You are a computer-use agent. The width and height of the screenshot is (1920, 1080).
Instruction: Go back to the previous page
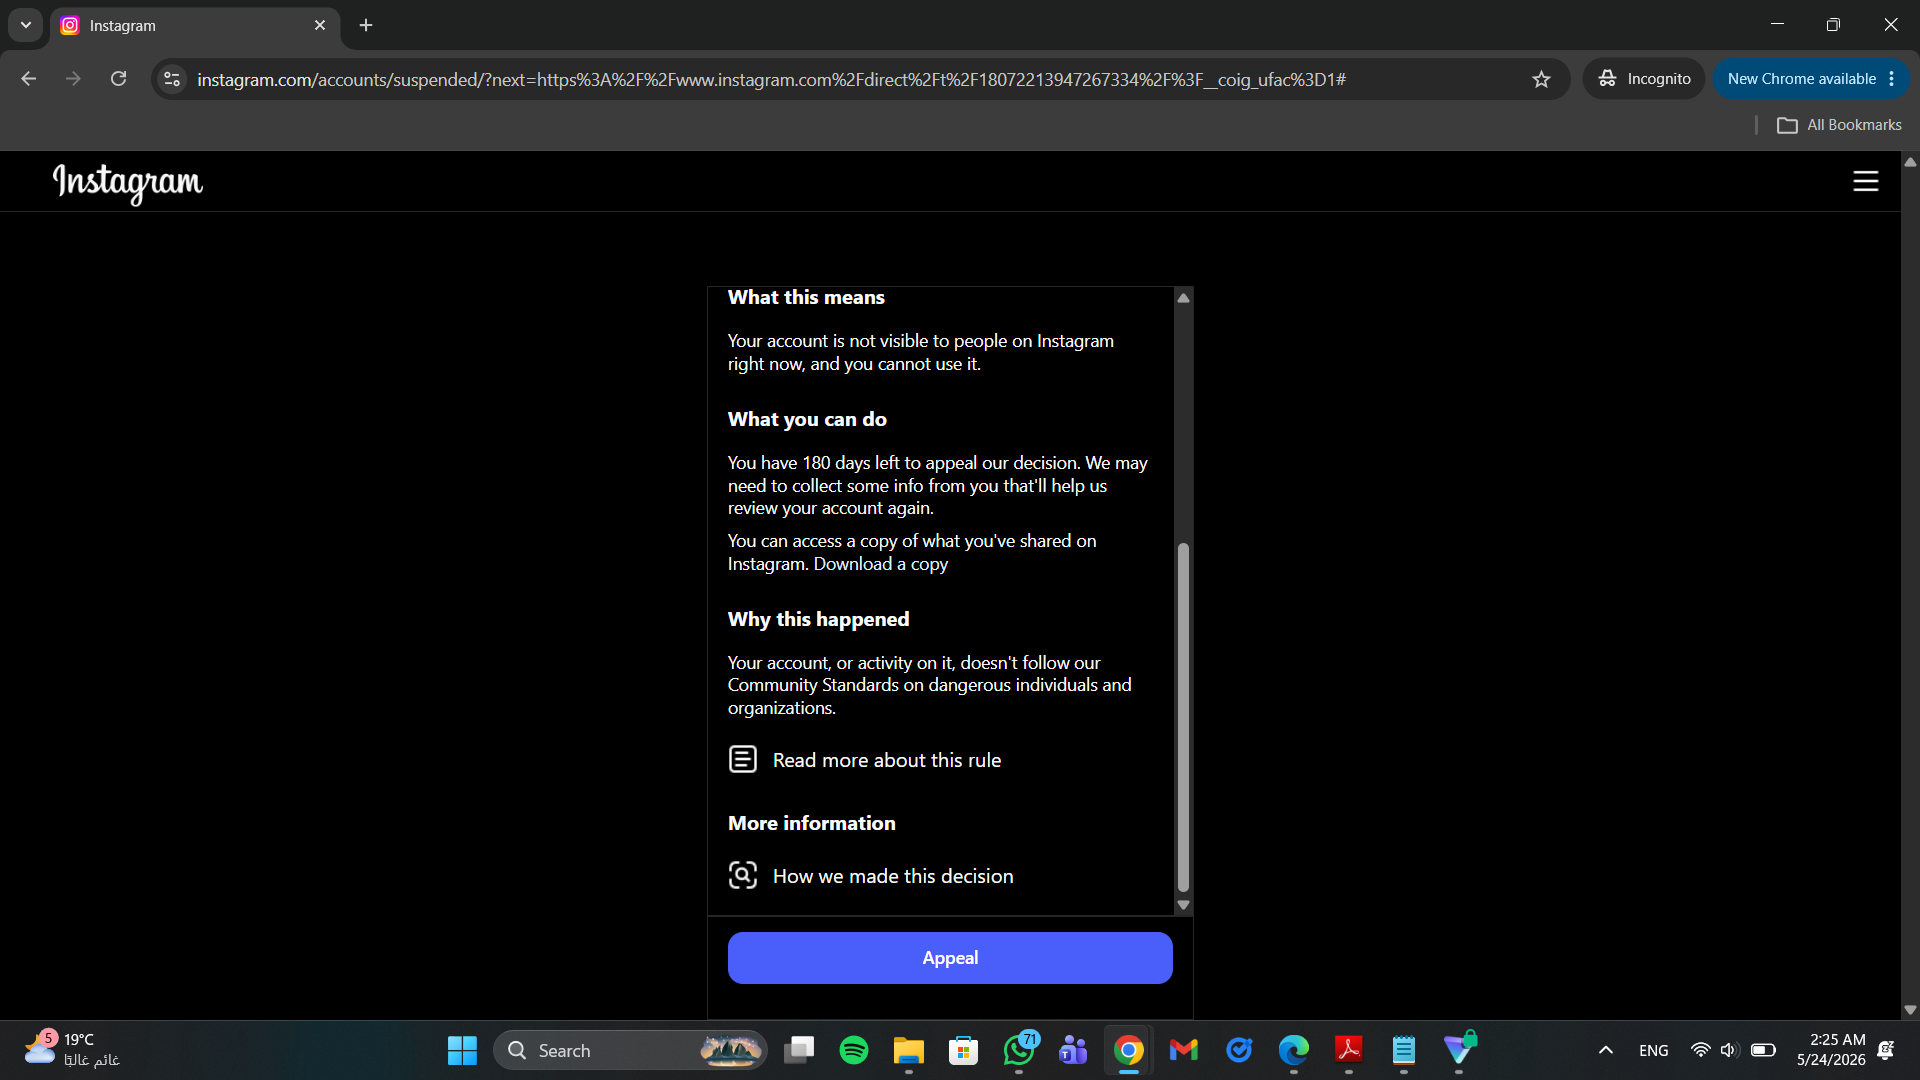coord(28,79)
